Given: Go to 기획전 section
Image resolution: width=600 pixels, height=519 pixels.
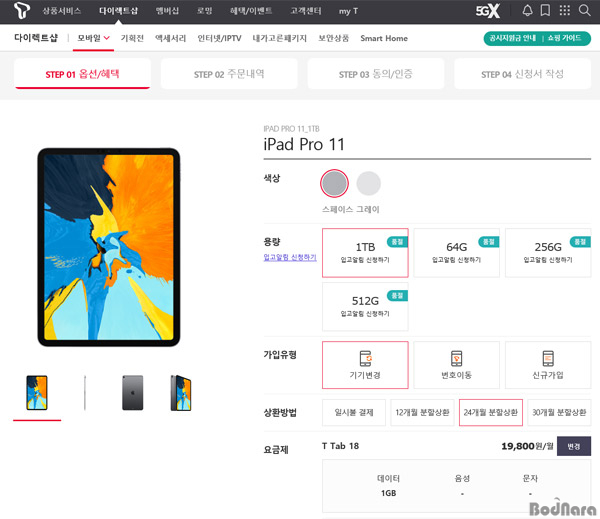Looking at the screenshot, I should pos(132,38).
